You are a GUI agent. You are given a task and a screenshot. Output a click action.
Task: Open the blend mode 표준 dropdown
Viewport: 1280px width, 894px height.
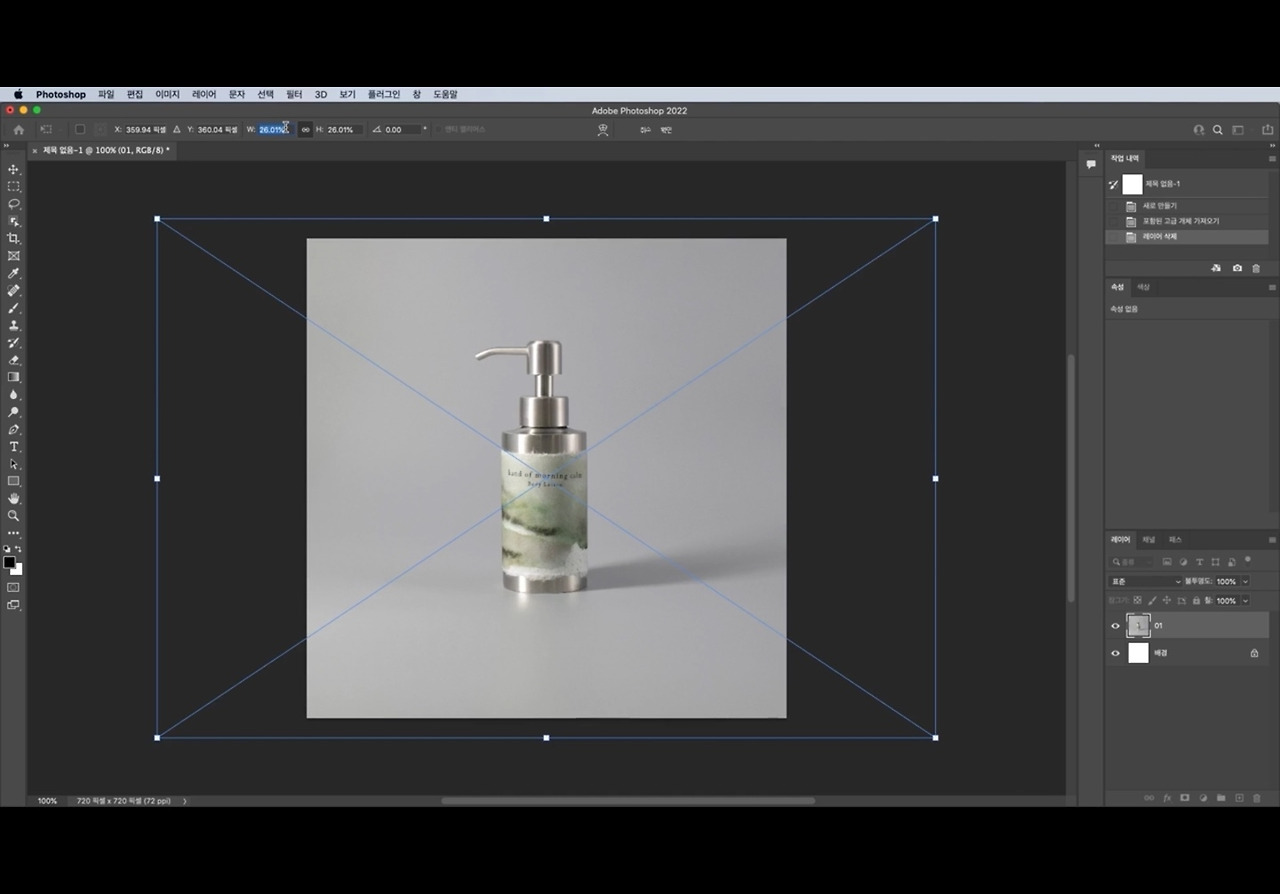click(1146, 581)
